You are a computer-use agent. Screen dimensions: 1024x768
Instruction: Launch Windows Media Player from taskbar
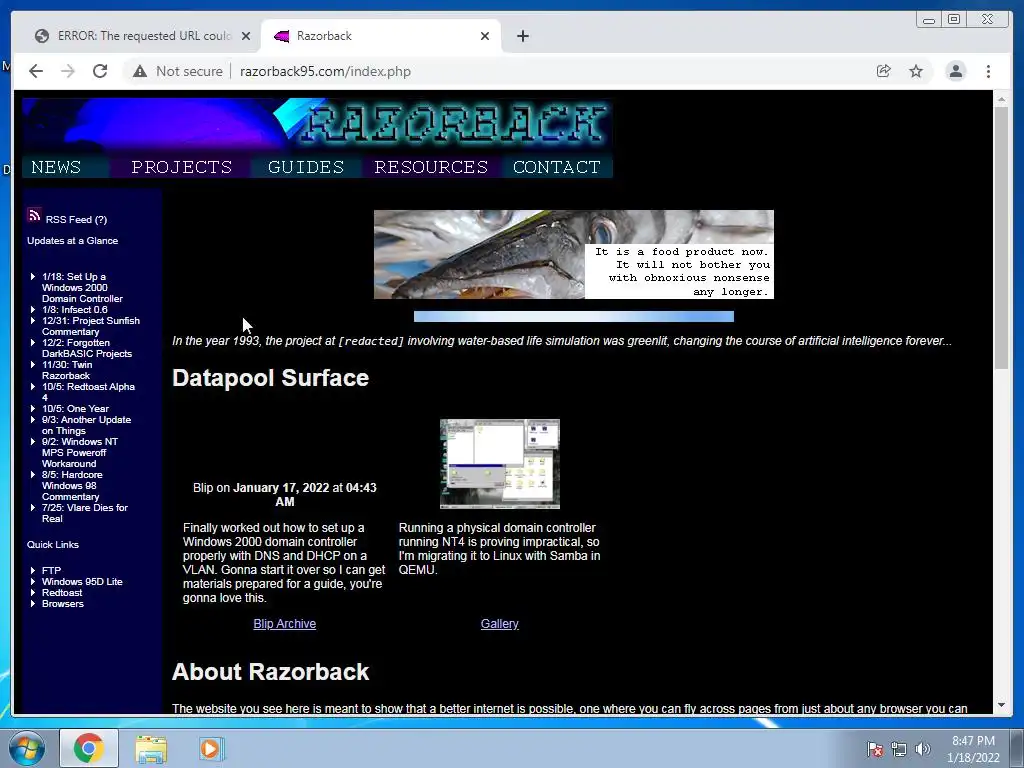pos(211,748)
